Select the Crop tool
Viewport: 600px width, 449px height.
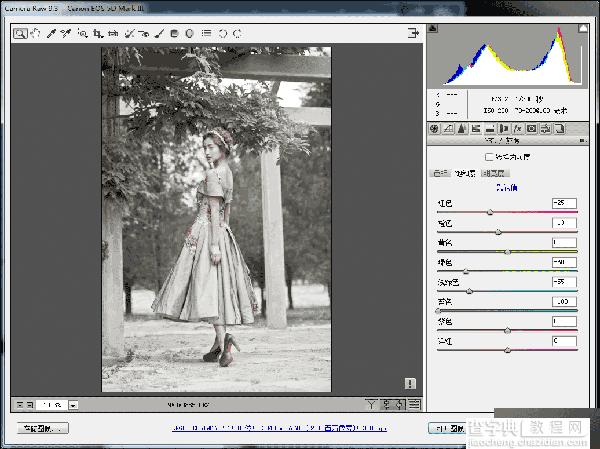point(98,34)
